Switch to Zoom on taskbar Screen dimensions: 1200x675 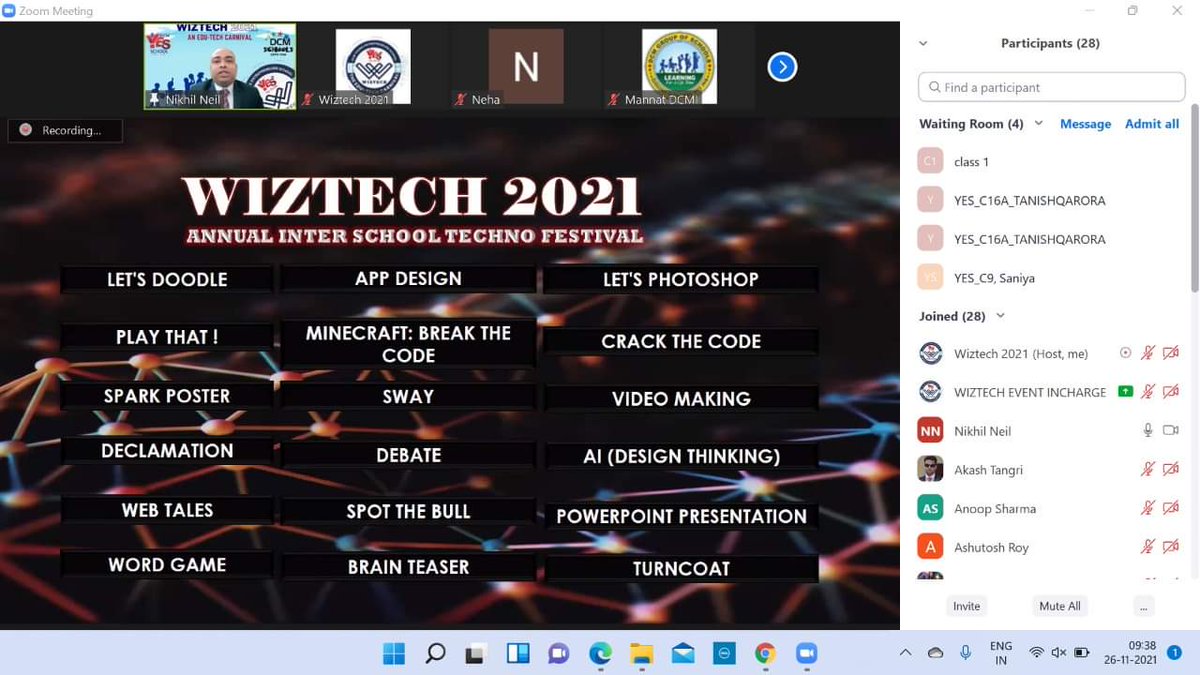point(806,654)
